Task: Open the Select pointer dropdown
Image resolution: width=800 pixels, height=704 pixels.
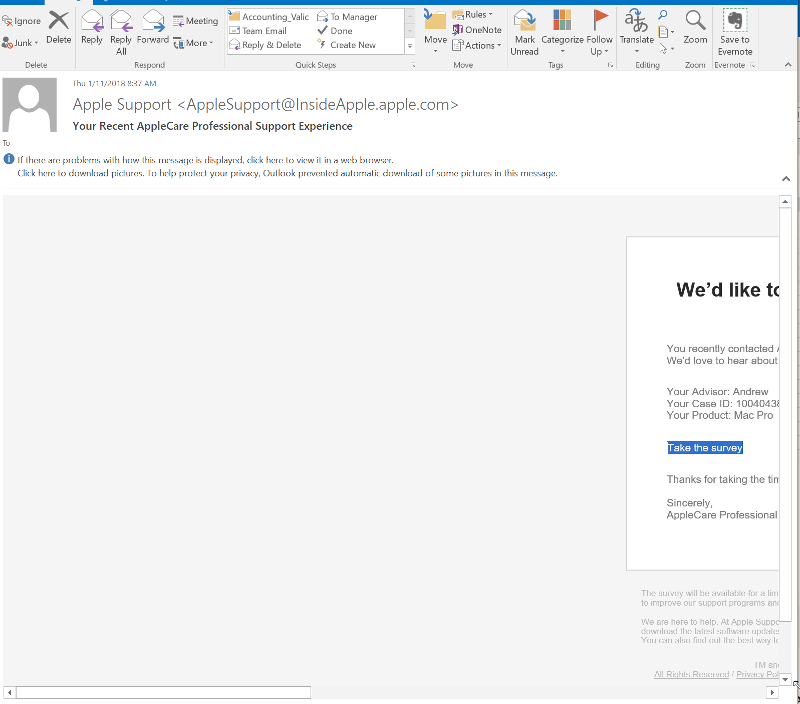Action: tap(666, 48)
